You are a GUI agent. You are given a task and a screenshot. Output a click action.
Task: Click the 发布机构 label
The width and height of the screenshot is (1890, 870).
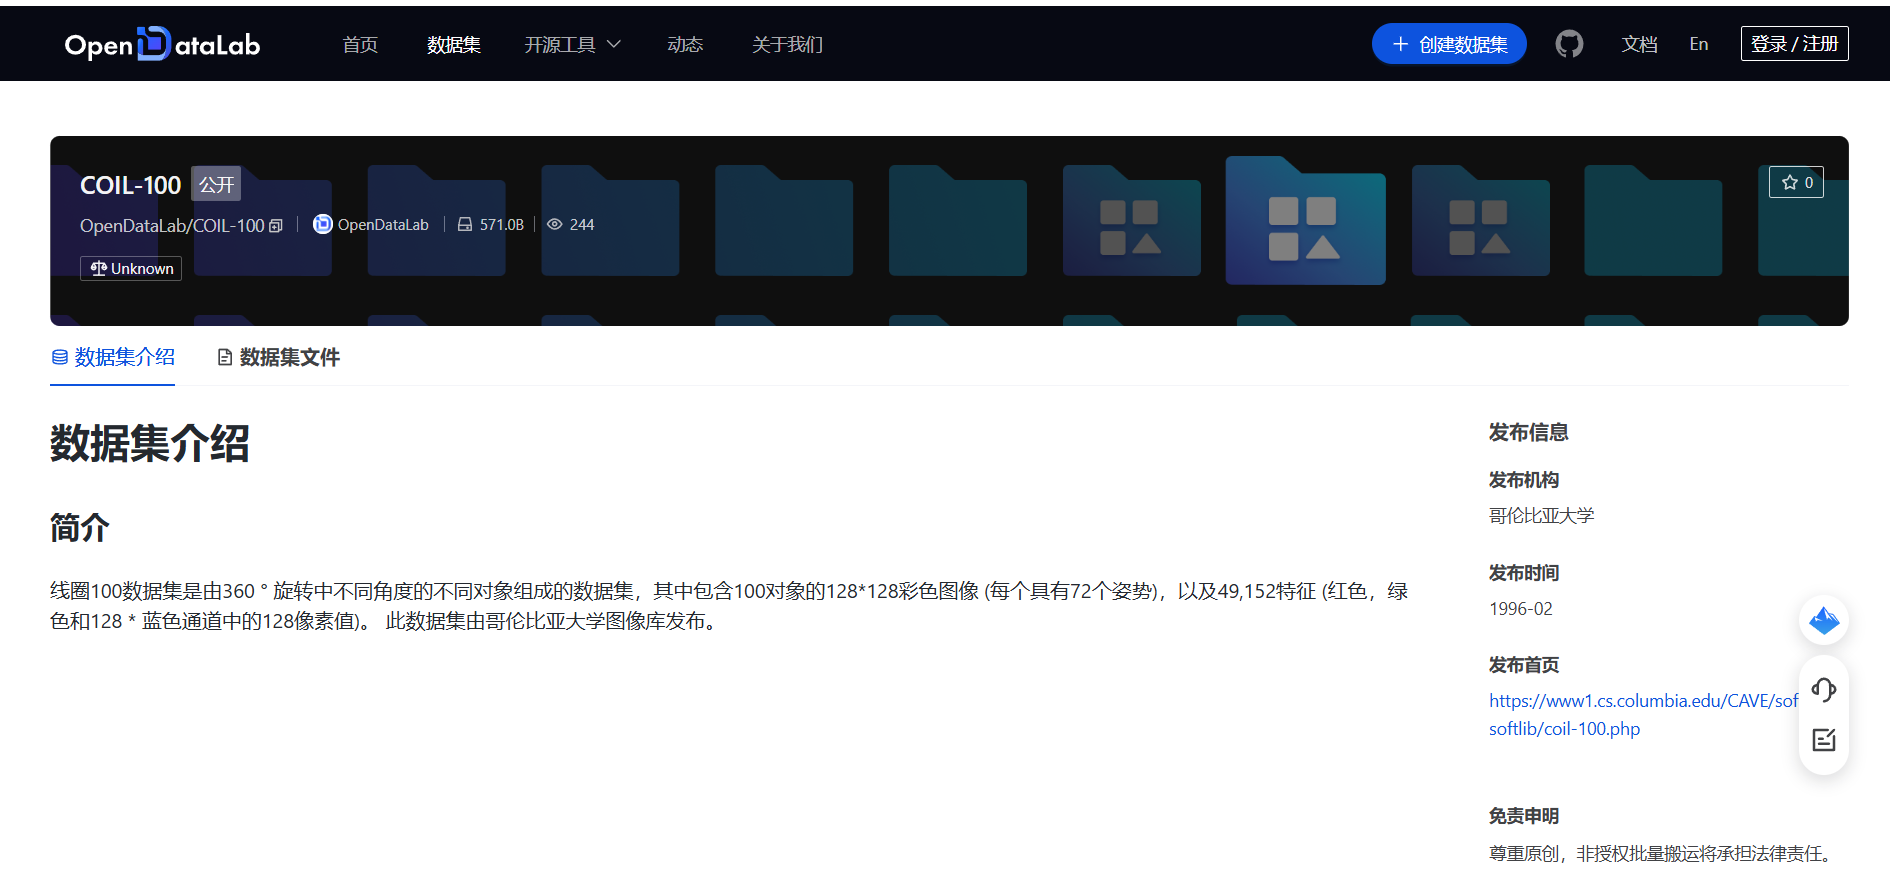tap(1524, 480)
